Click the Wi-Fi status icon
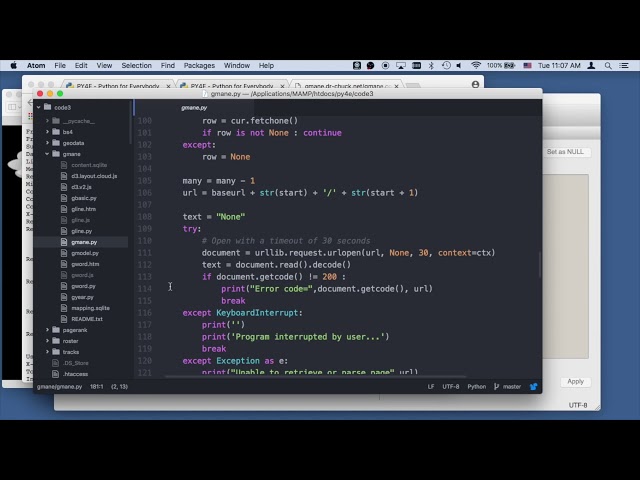 tap(476, 65)
